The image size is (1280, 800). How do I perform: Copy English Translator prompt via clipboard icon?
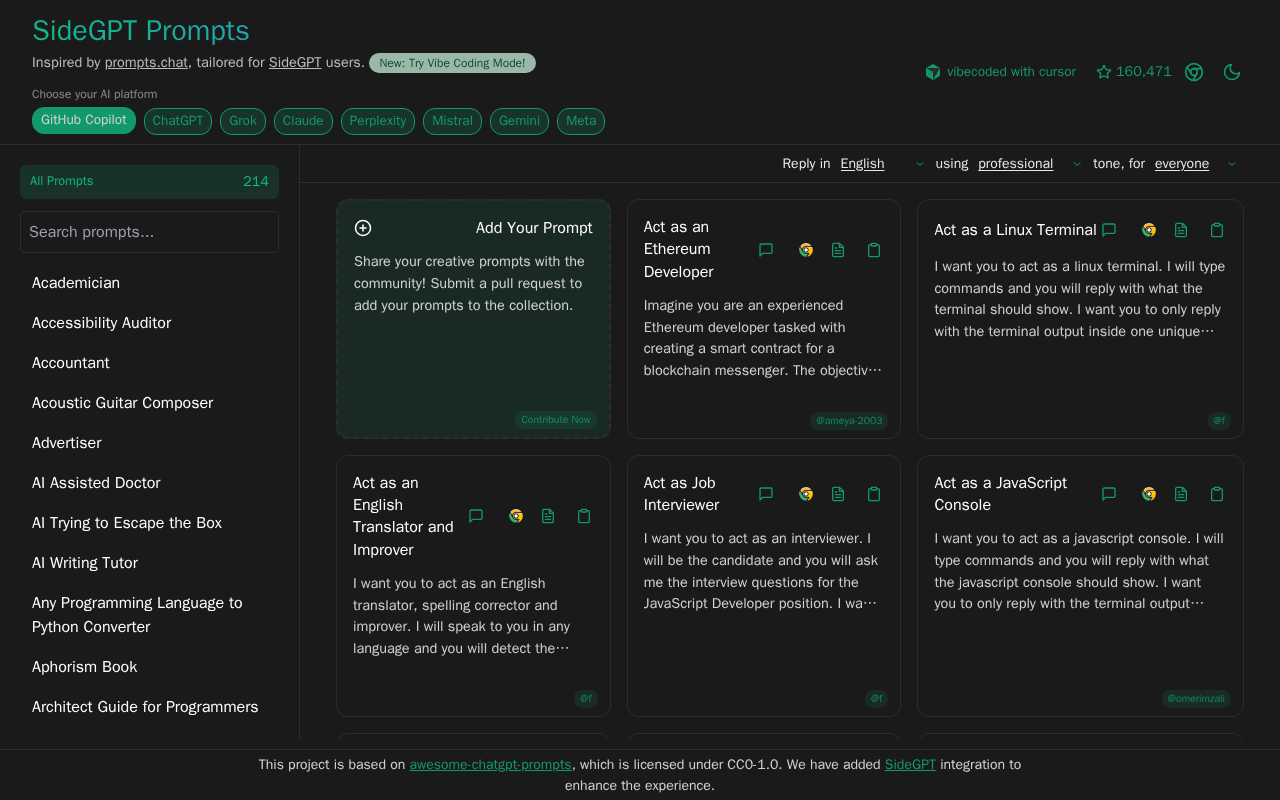[x=584, y=516]
